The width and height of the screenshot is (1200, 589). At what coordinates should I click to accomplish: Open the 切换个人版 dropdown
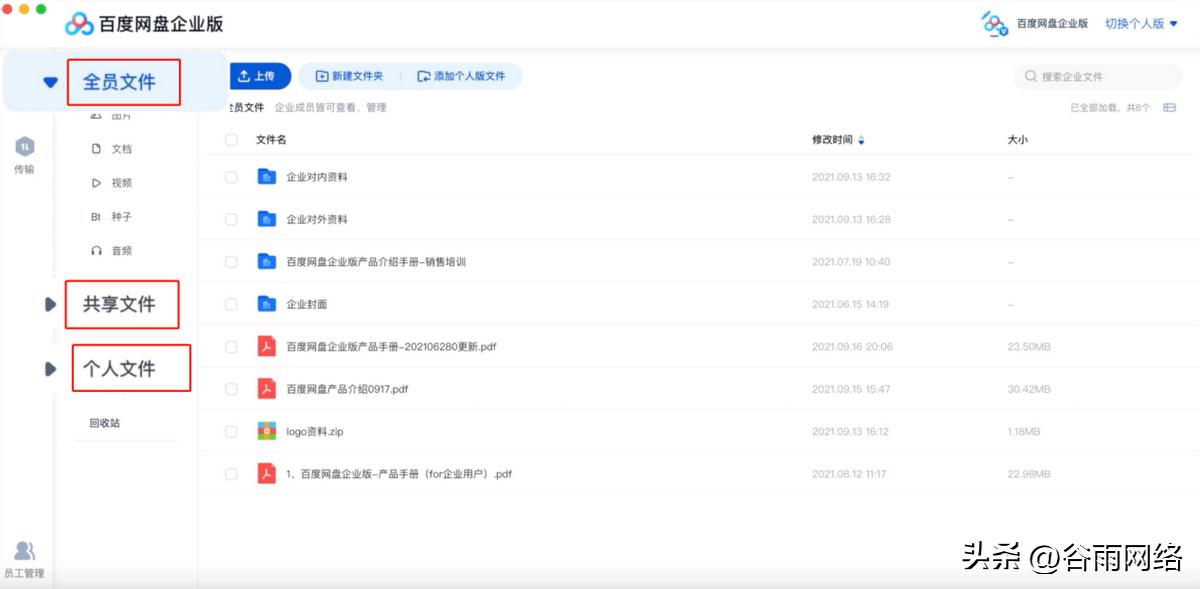point(1142,24)
